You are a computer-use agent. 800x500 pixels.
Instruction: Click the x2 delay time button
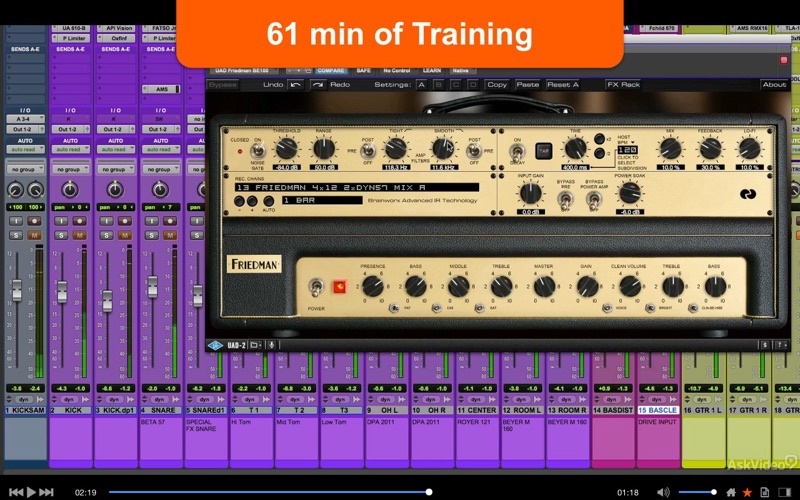pos(599,139)
